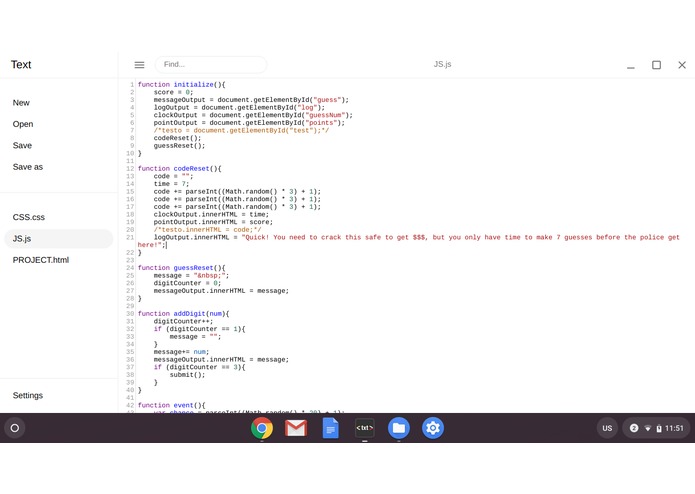Click the pointOutput "points" line
The image size is (695, 494).
pyautogui.click(x=249, y=123)
